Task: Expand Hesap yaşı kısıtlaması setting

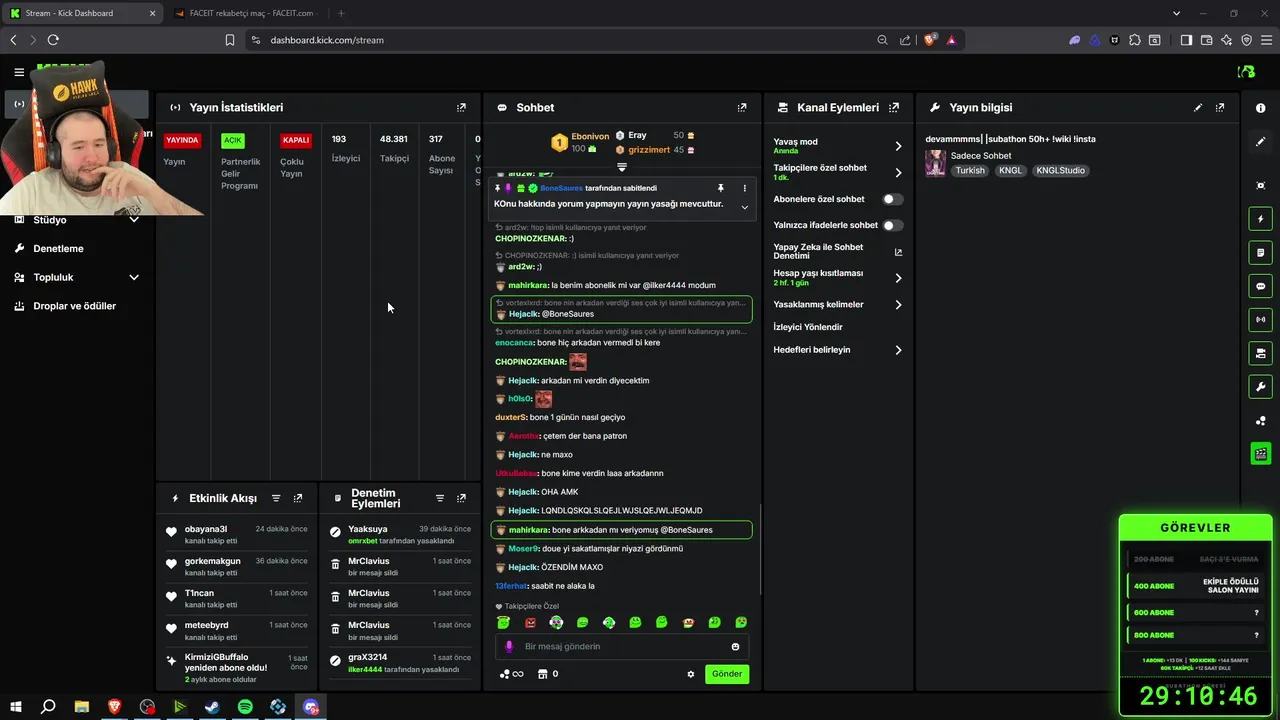Action: [x=898, y=278]
